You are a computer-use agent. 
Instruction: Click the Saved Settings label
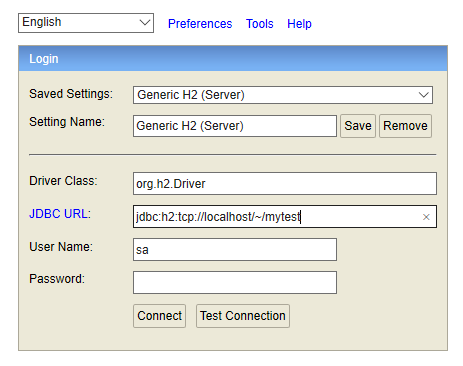coord(71,94)
